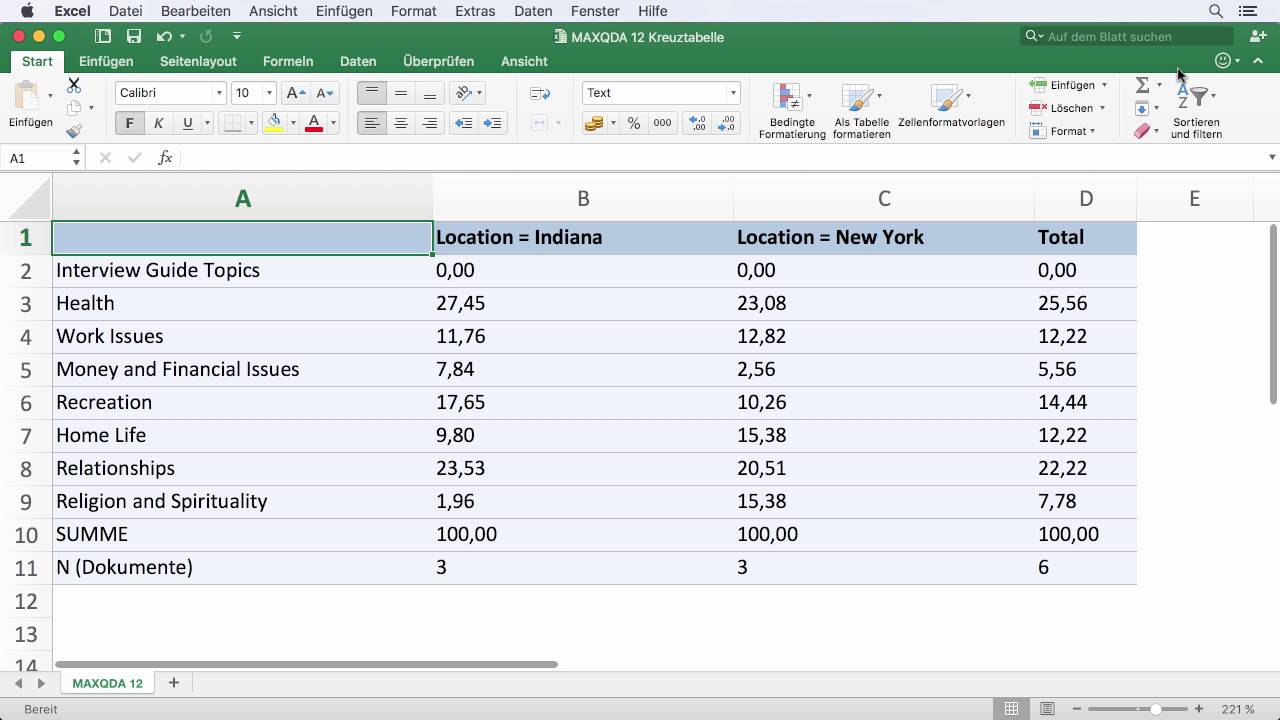
Task: Switch to page layout view in status bar
Action: tap(1047, 709)
